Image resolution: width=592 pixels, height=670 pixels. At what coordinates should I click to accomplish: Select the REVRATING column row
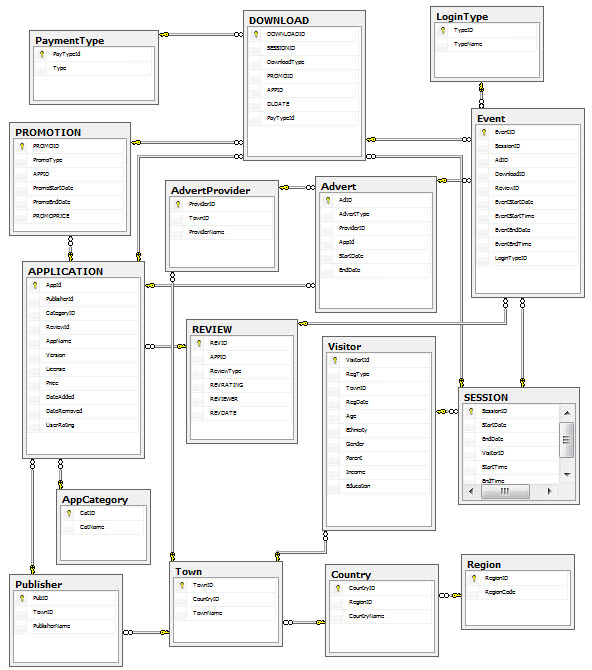(x=242, y=385)
